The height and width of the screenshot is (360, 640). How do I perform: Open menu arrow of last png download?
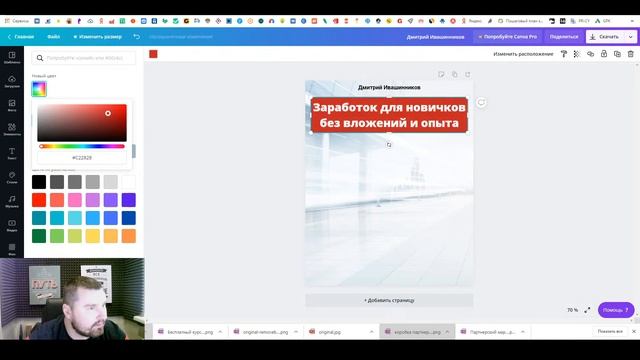pyautogui.click(x=523, y=332)
